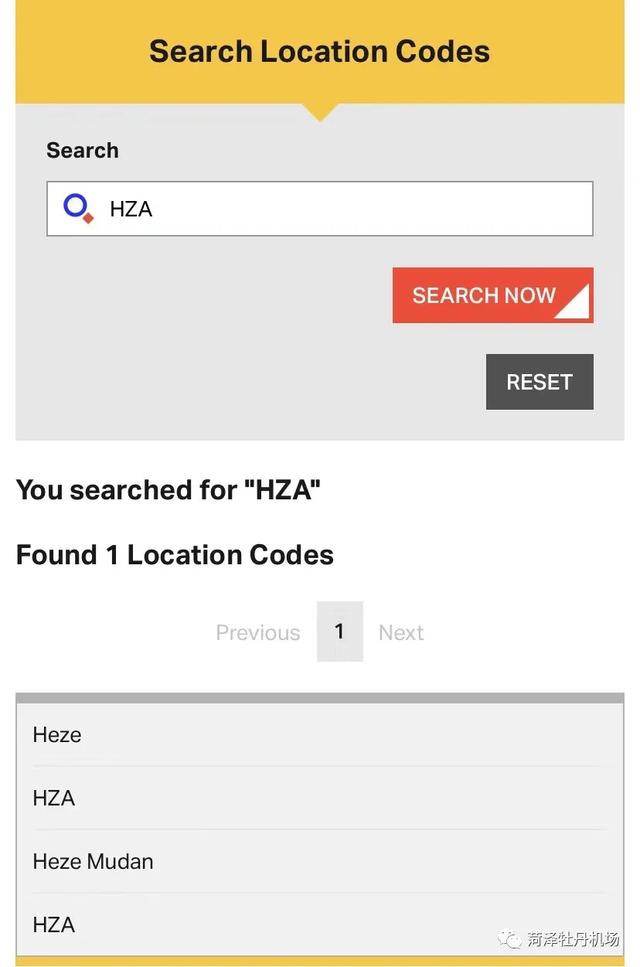This screenshot has width=640, height=967.
Task: Click the Search Location Codes title
Action: [x=319, y=51]
